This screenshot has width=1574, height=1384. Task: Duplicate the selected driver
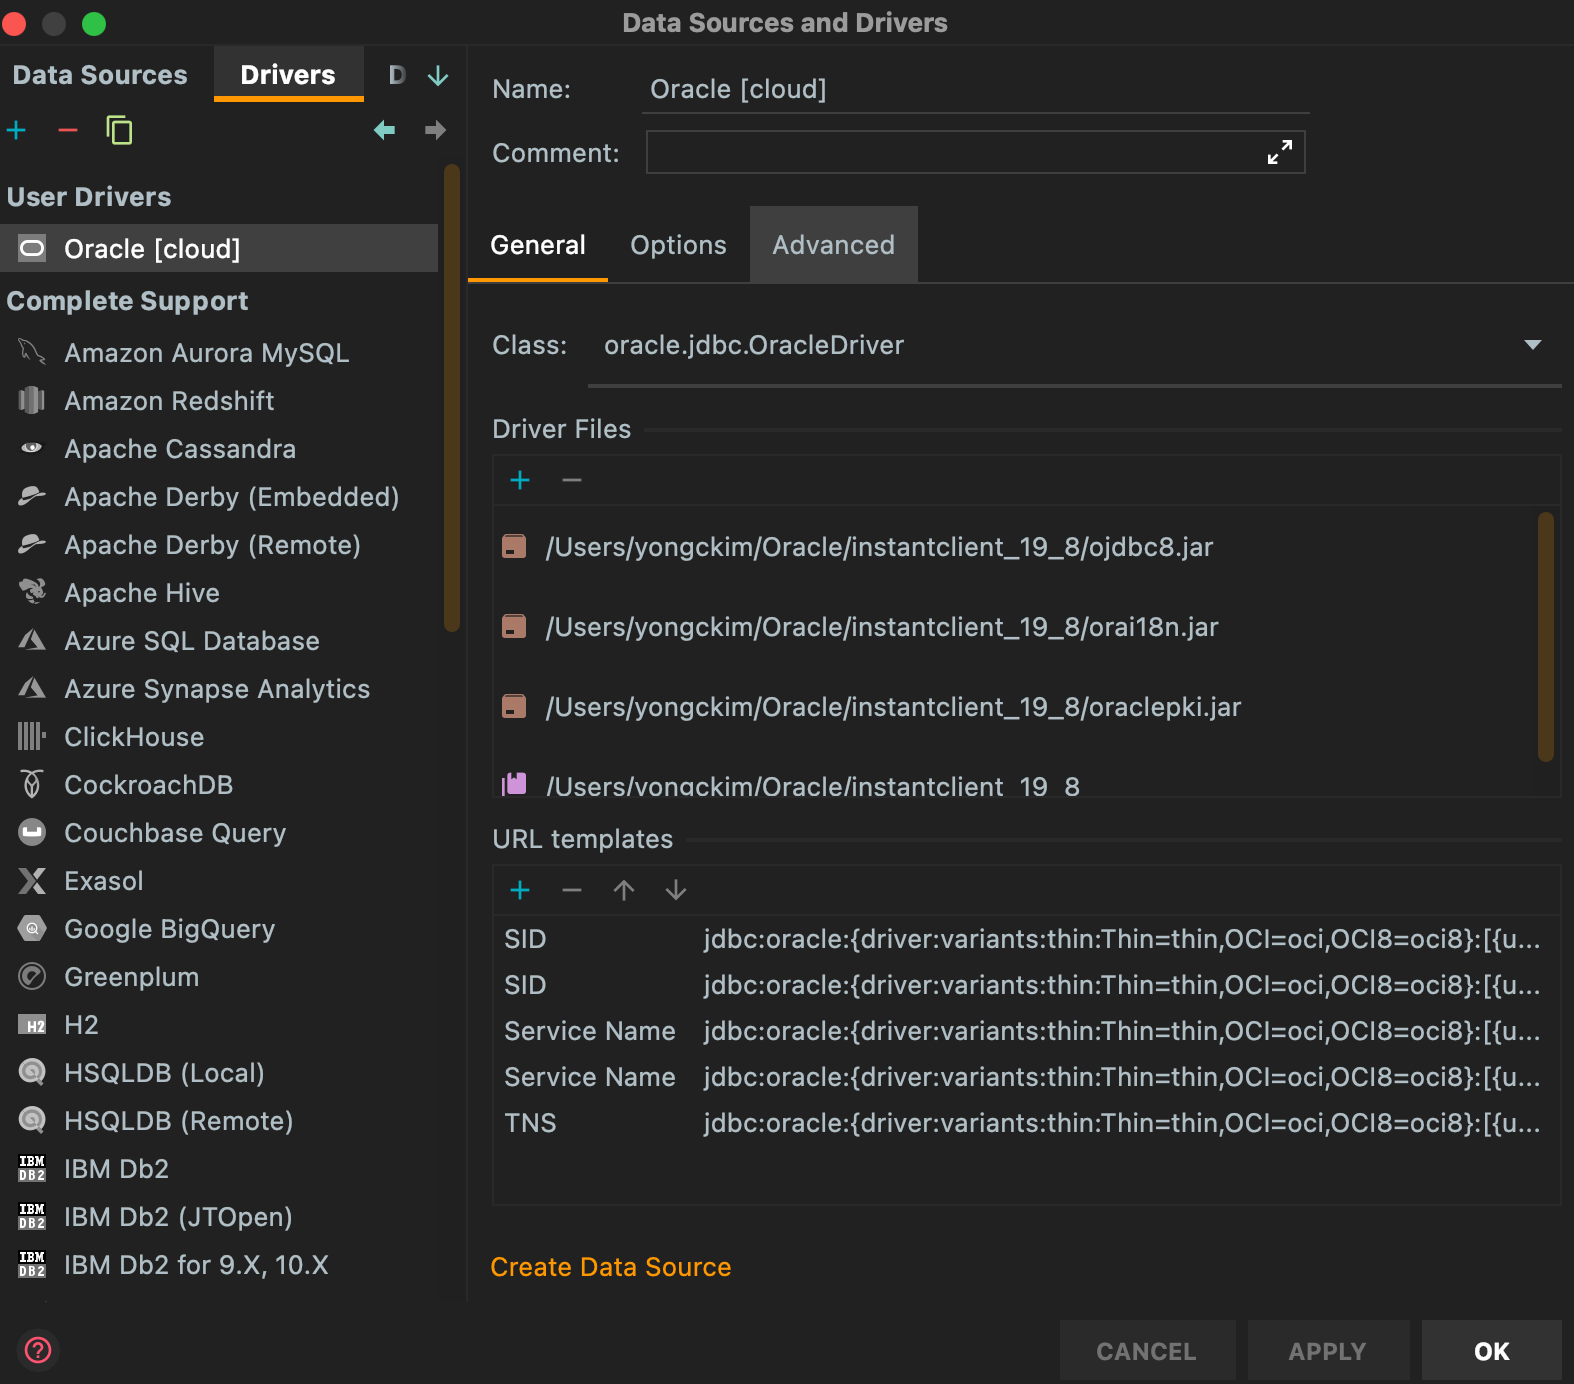119,130
